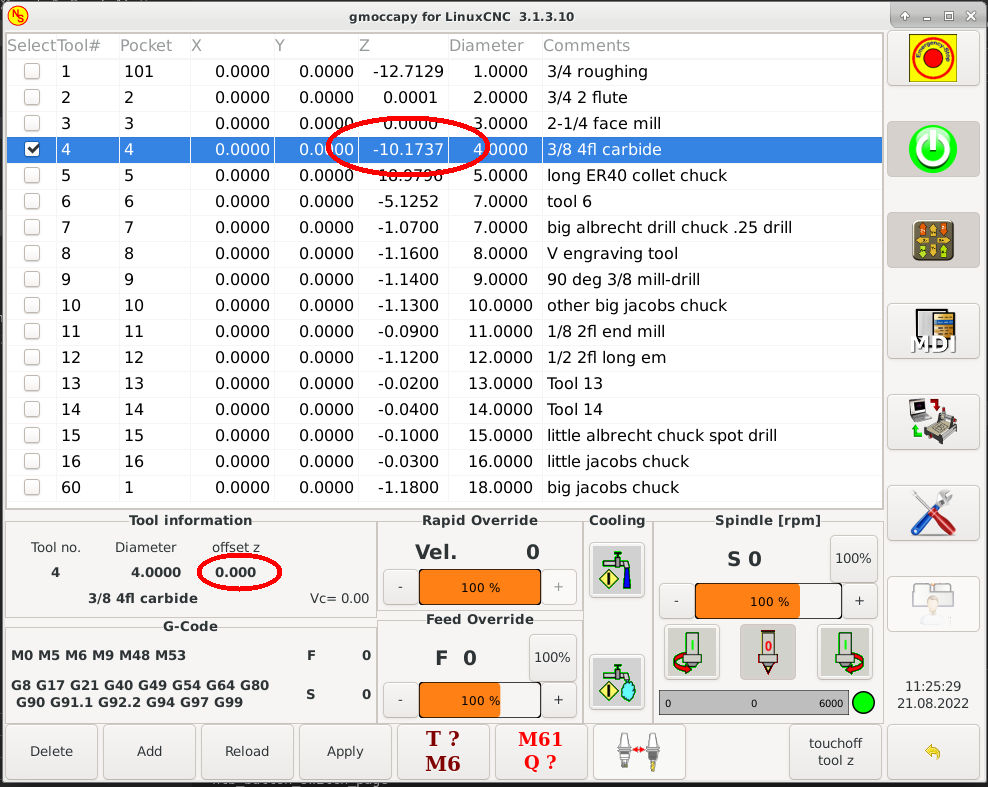Image resolution: width=988 pixels, height=787 pixels.
Task: Decrease feed override with the minus button
Action: point(400,699)
